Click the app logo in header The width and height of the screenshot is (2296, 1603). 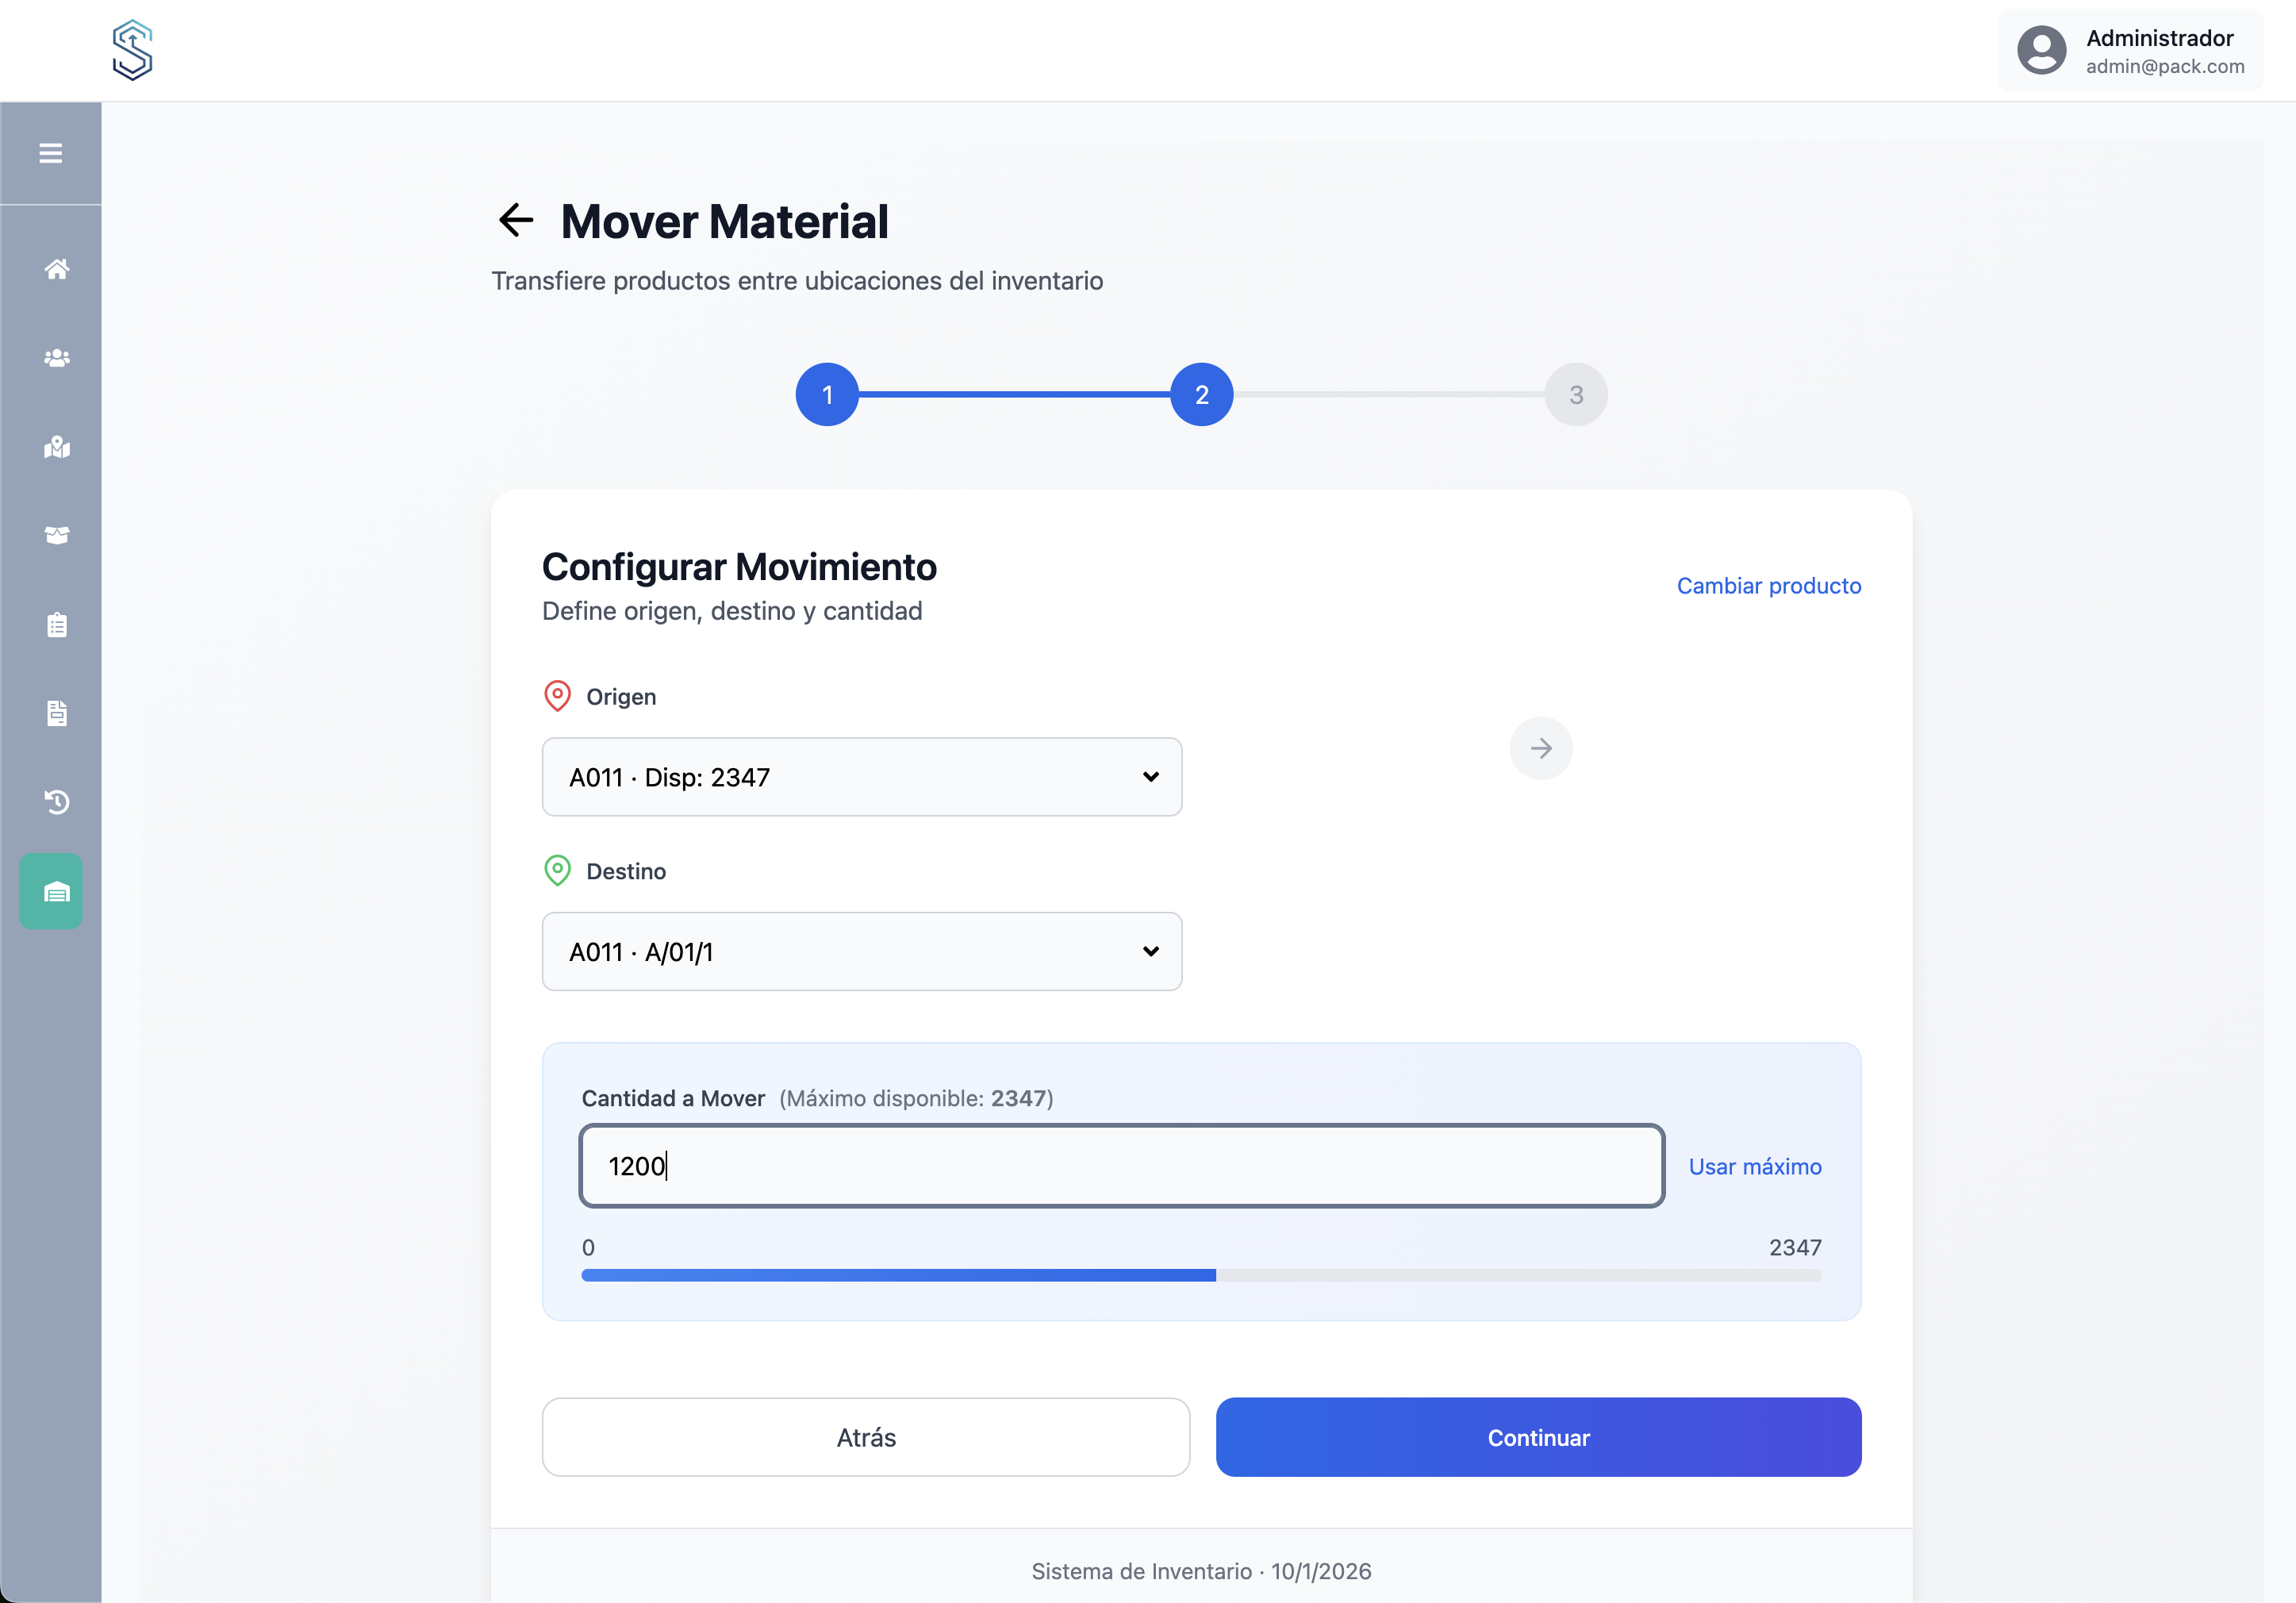[133, 50]
